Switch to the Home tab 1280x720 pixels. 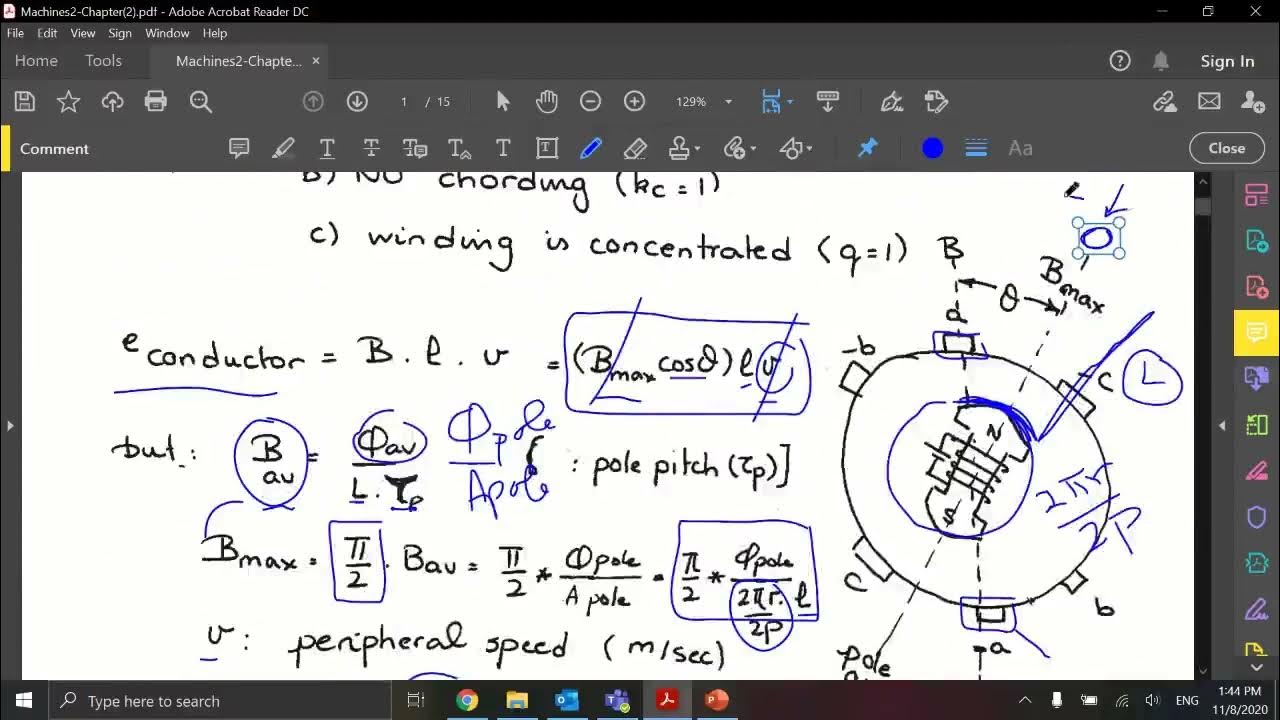[x=36, y=61]
